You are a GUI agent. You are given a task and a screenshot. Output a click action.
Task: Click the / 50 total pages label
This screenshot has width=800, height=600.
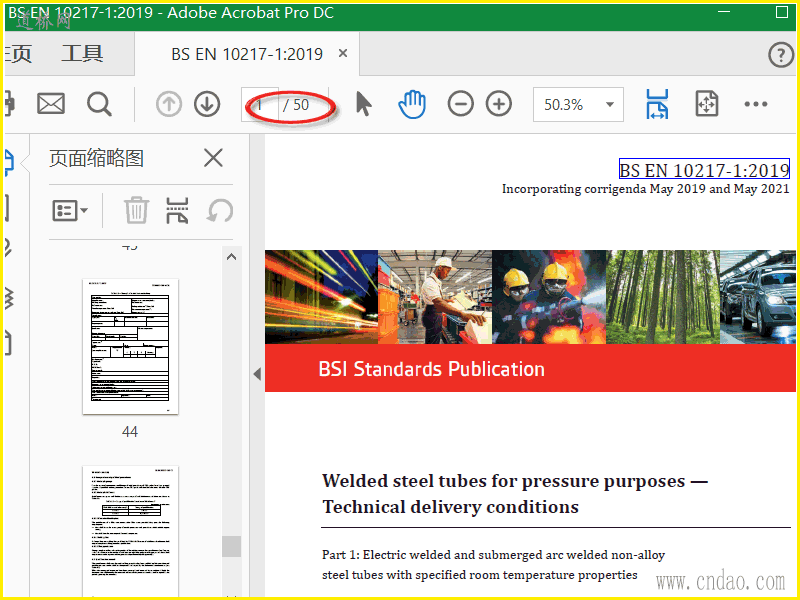point(296,105)
